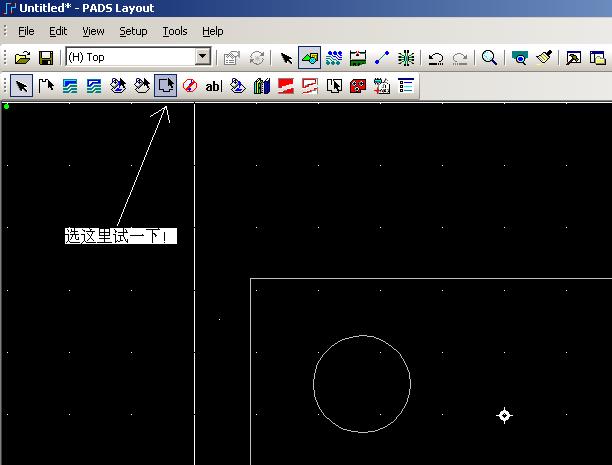This screenshot has width=612, height=465.
Task: Select the Copper Pour Cut Out tool
Action: (x=142, y=86)
